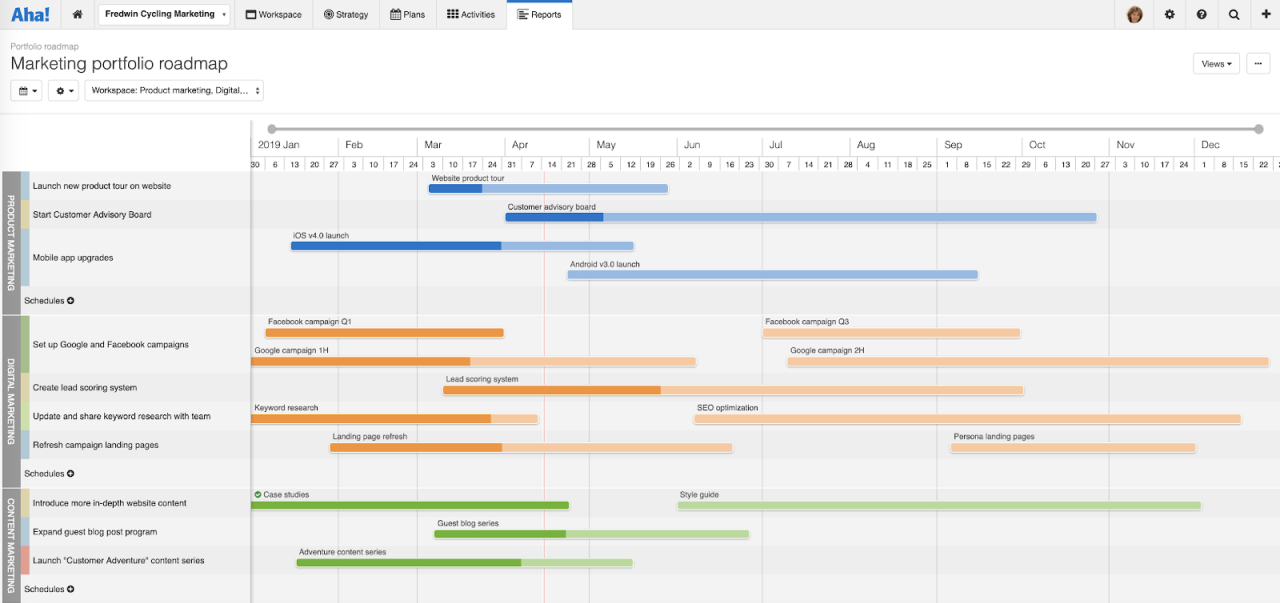Click the Portfolio roadmap breadcrumb link

(43, 46)
